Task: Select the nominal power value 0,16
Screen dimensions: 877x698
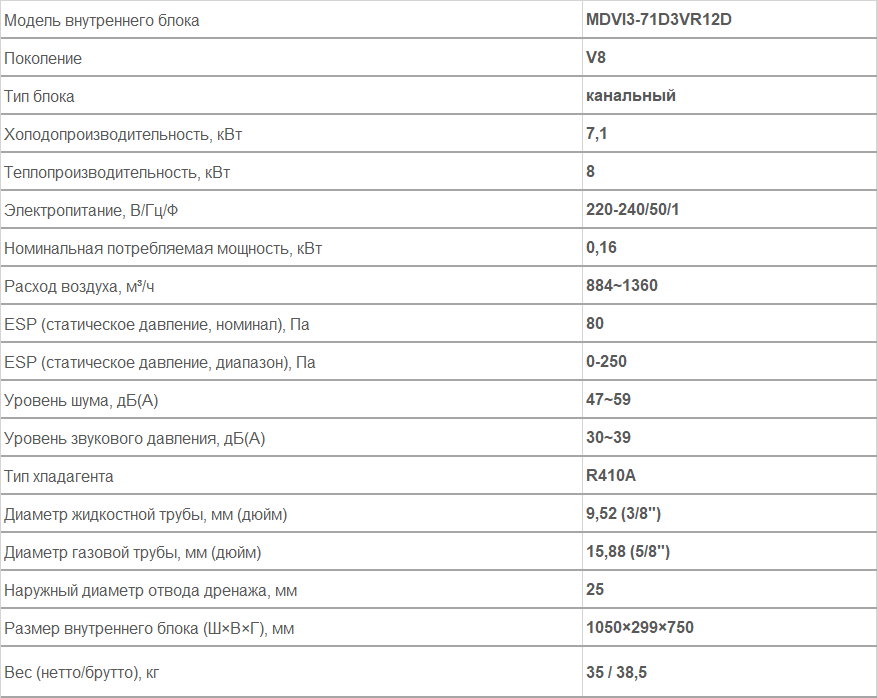Action: pyautogui.click(x=601, y=247)
